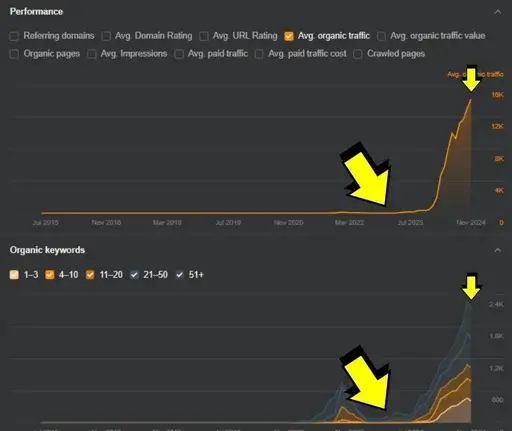
Task: Click the 4K traffic axis value
Action: coord(499,191)
